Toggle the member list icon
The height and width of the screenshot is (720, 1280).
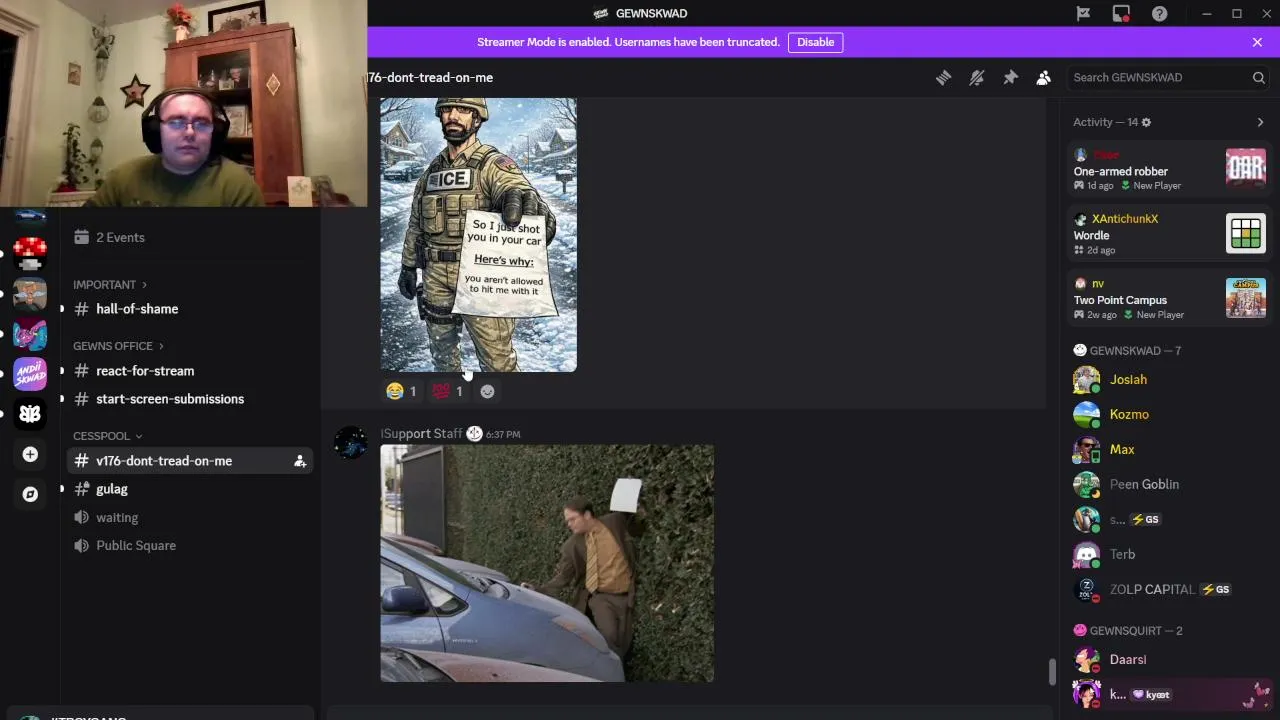1043,77
